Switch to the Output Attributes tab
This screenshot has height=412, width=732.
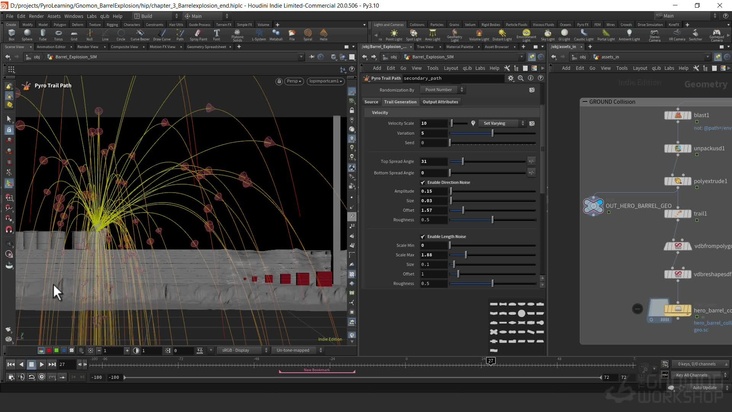[x=440, y=102]
